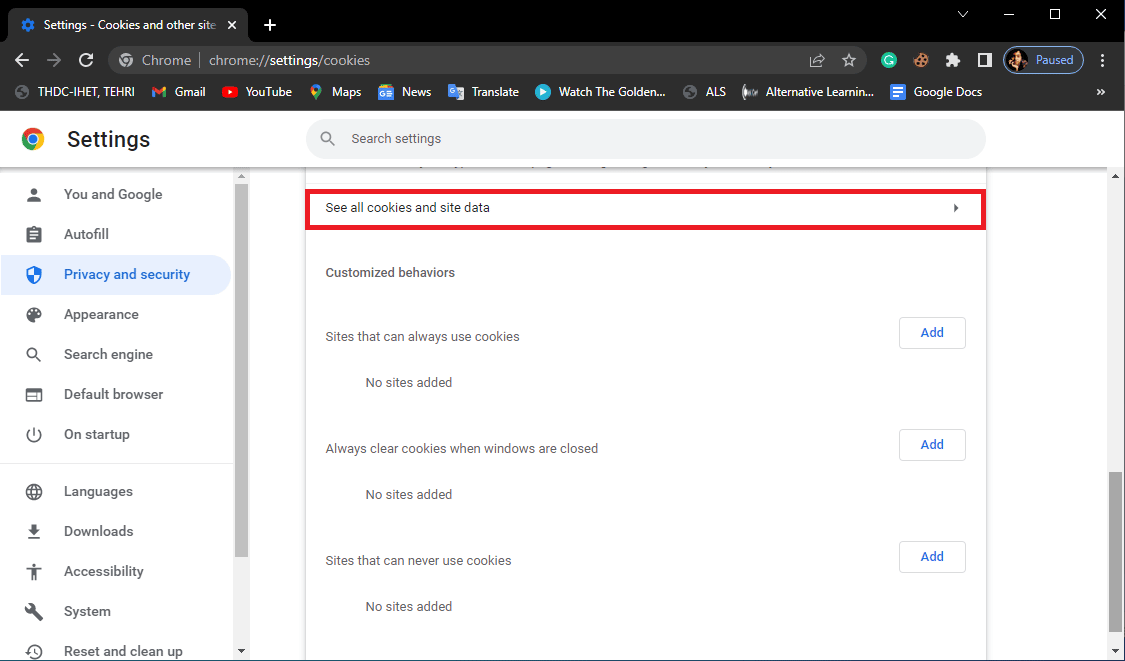Bookmark this tab with the star icon
Image resolution: width=1125 pixels, height=661 pixels.
849,60
